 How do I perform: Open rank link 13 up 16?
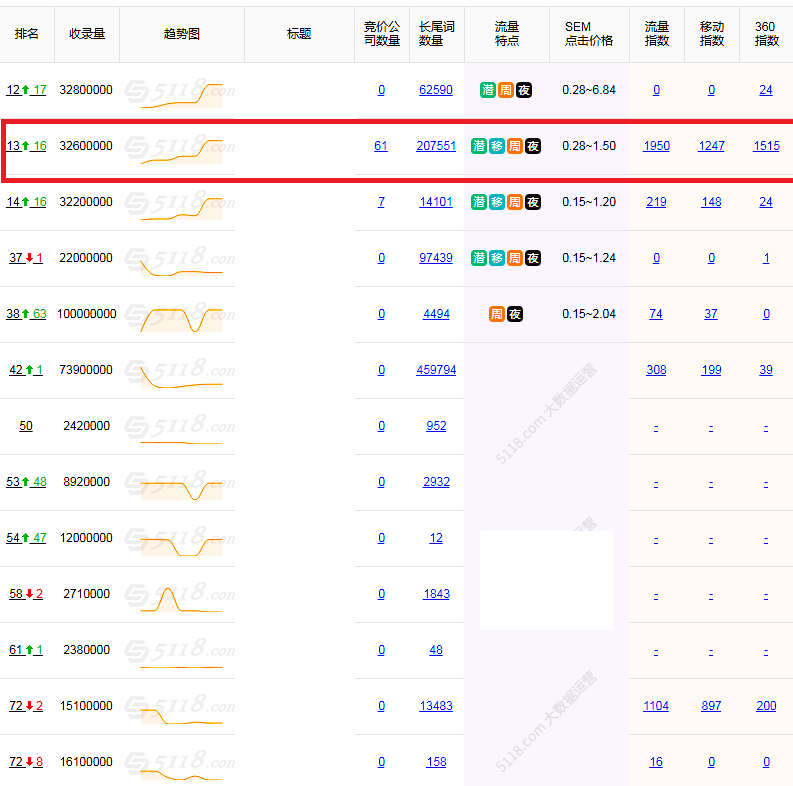(x=26, y=146)
